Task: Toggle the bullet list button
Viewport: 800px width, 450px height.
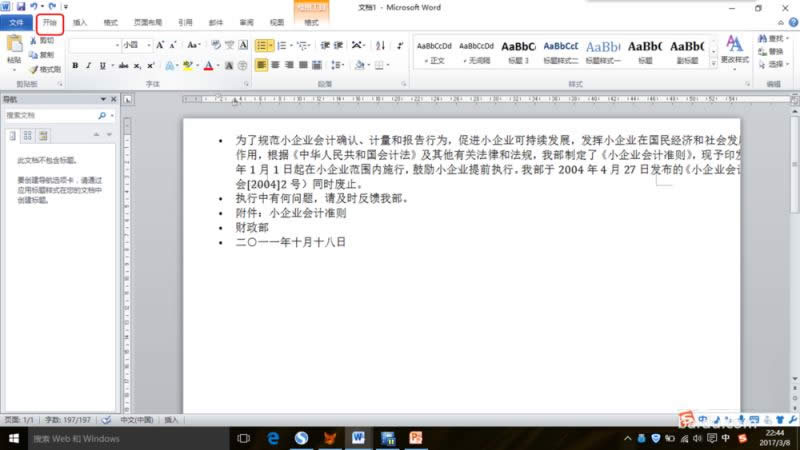Action: [261, 45]
